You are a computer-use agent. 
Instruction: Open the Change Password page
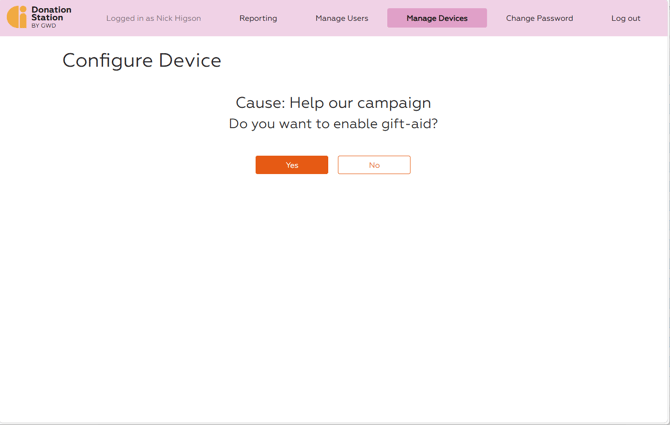tap(539, 18)
